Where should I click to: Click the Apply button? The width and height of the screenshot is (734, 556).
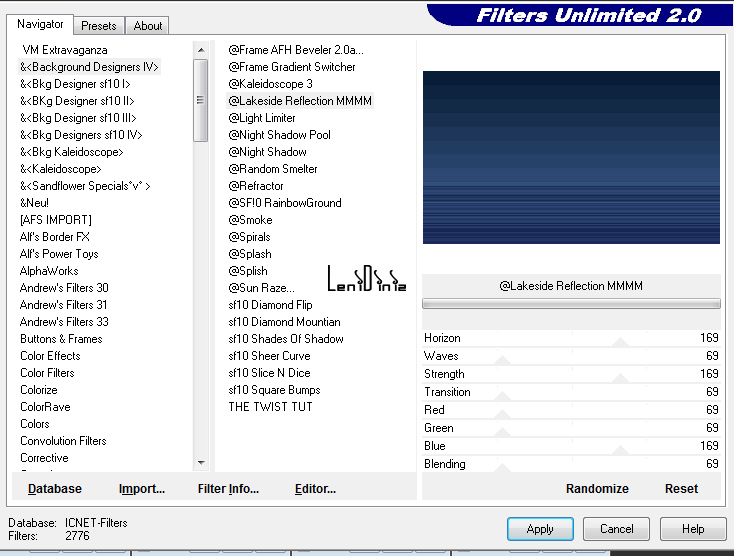[540, 529]
